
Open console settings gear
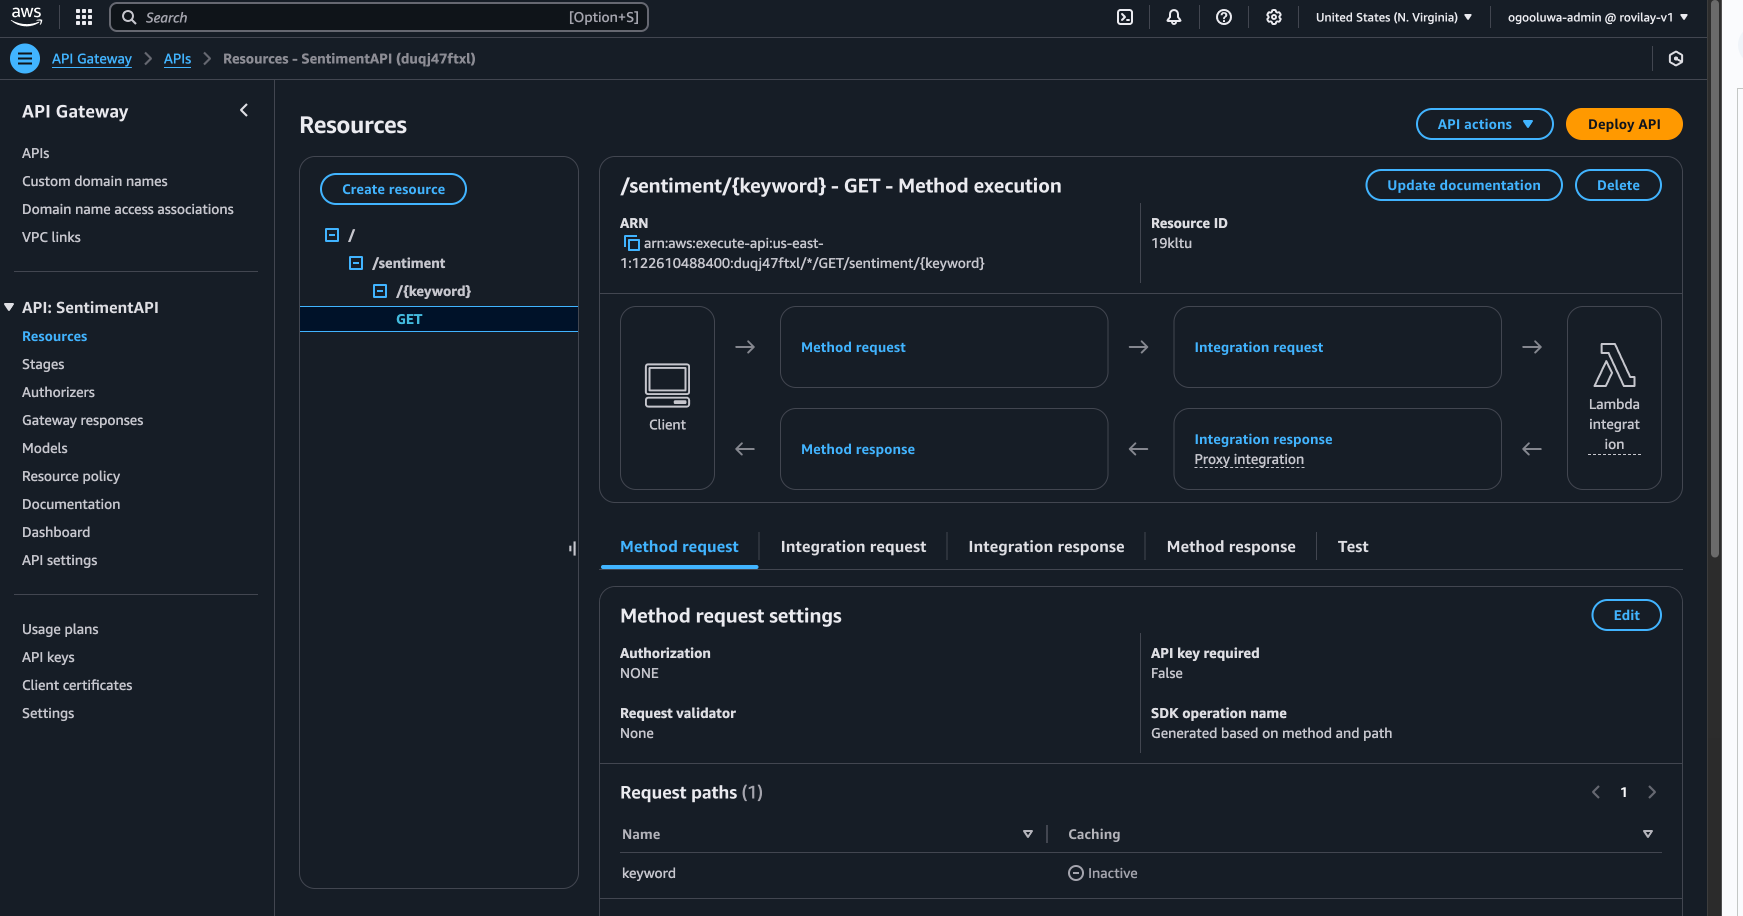click(x=1274, y=17)
